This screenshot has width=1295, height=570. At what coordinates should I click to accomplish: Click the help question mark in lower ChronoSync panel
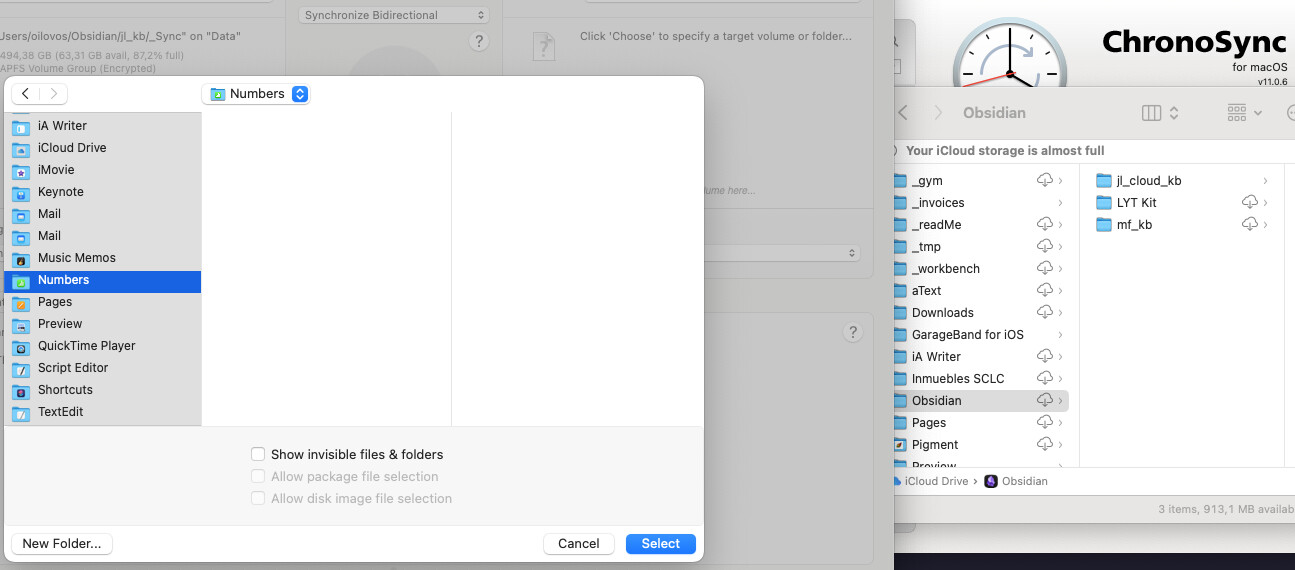852,333
